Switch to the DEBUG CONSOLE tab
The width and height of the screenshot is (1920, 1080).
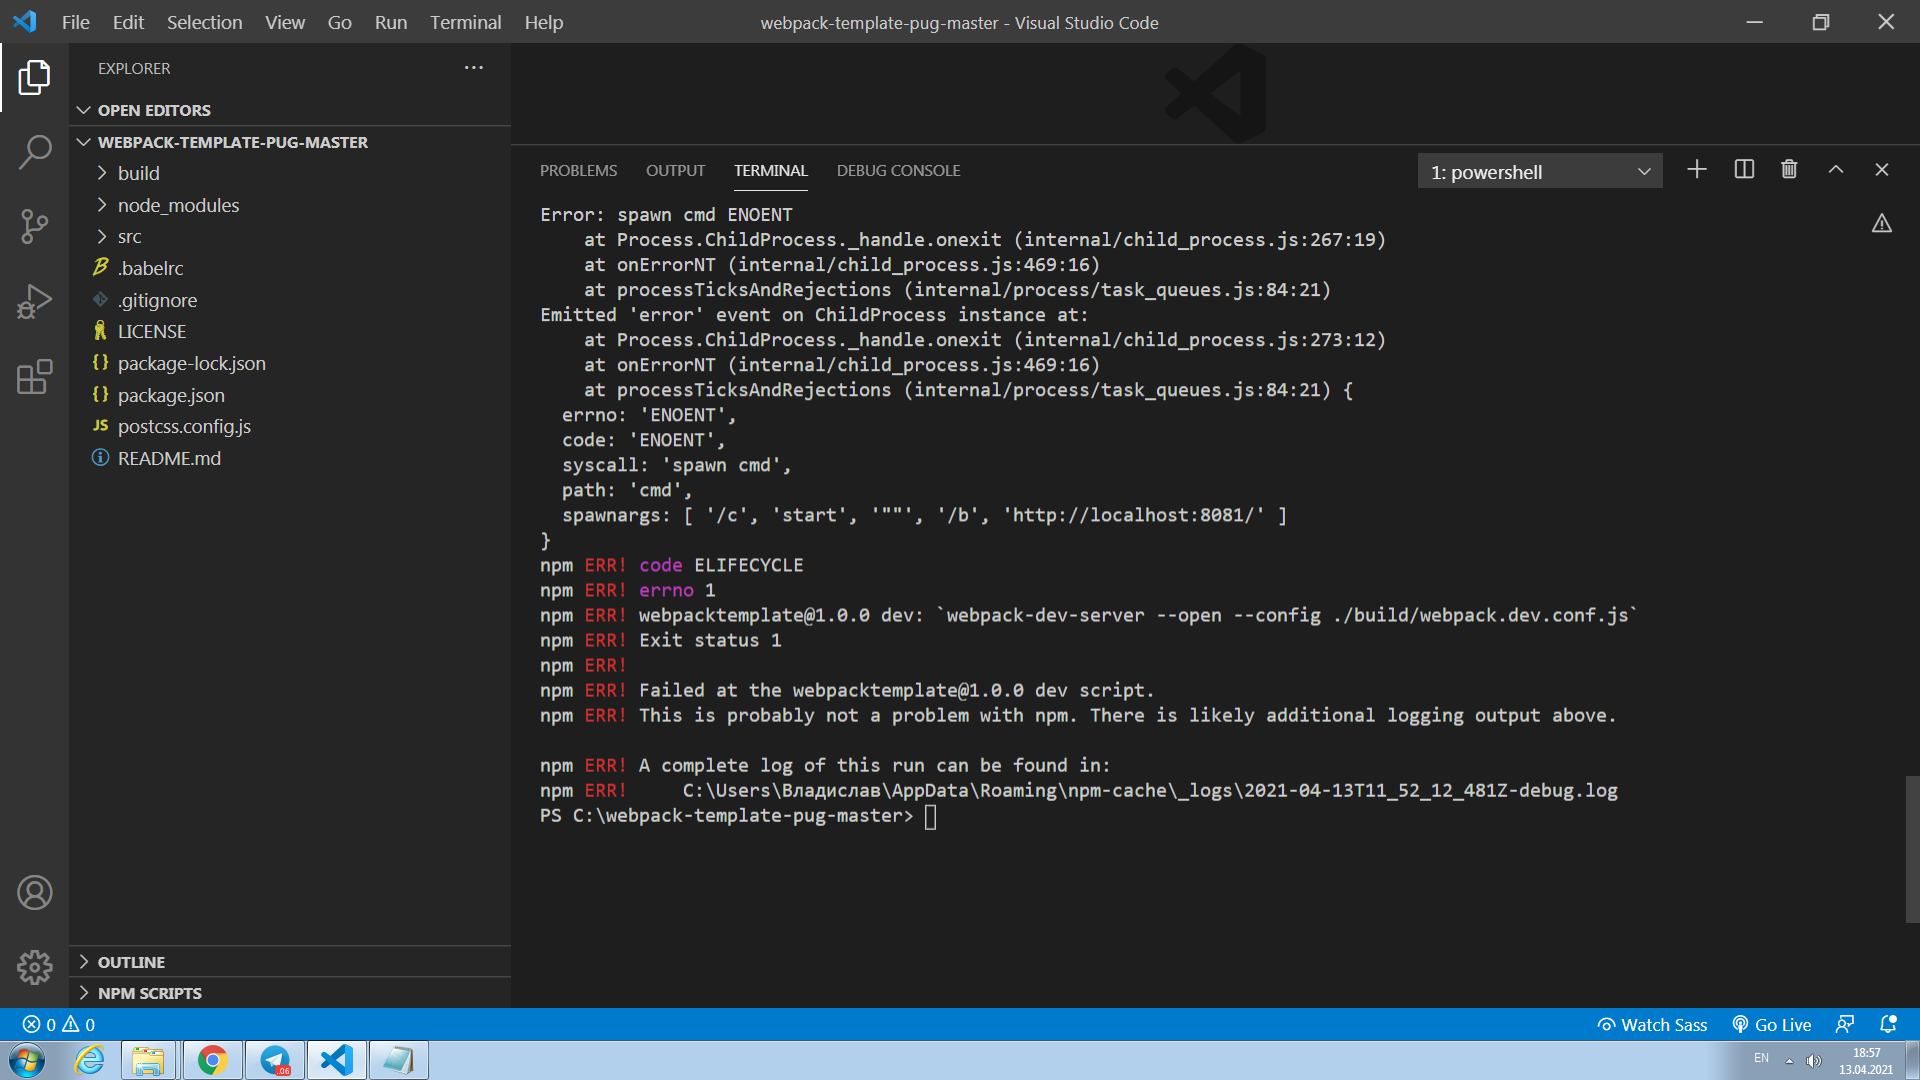[x=898, y=170]
